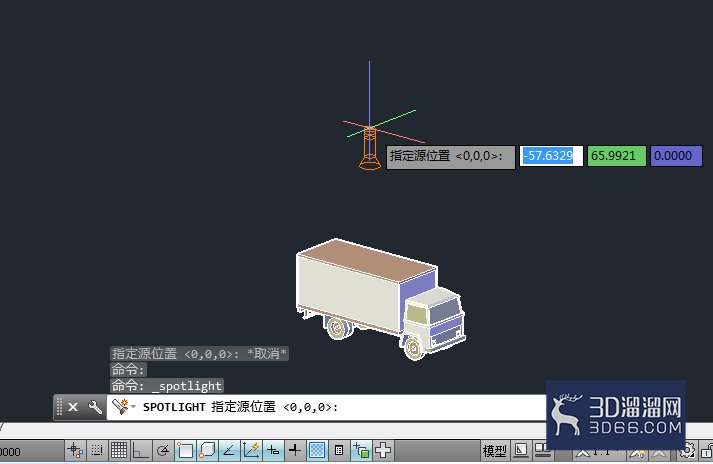713x464 pixels.
Task: Toggle Transparency display icon
Action: pyautogui.click(x=317, y=451)
